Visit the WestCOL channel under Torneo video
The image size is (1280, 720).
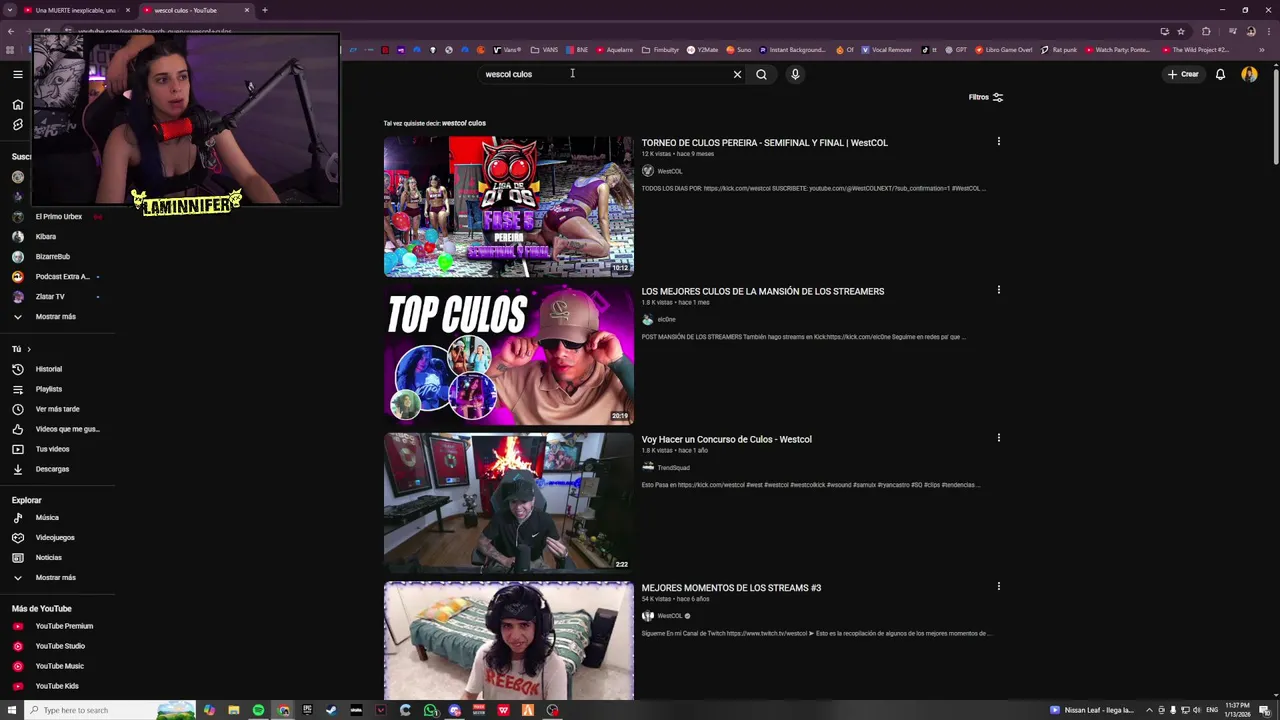pyautogui.click(x=669, y=171)
